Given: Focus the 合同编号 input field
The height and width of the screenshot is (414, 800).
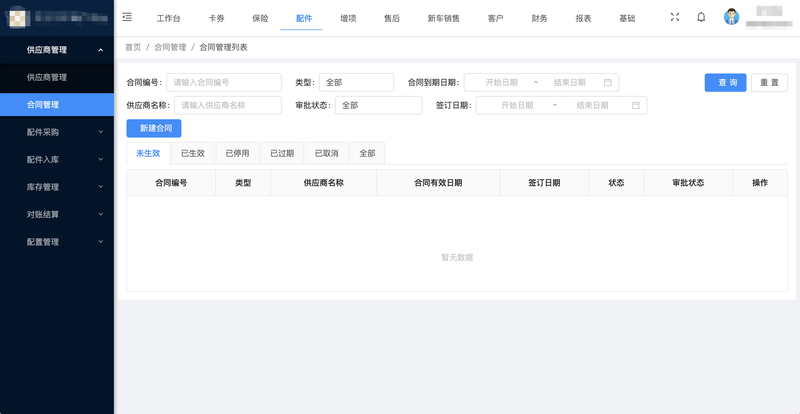Looking at the screenshot, I should 223,83.
